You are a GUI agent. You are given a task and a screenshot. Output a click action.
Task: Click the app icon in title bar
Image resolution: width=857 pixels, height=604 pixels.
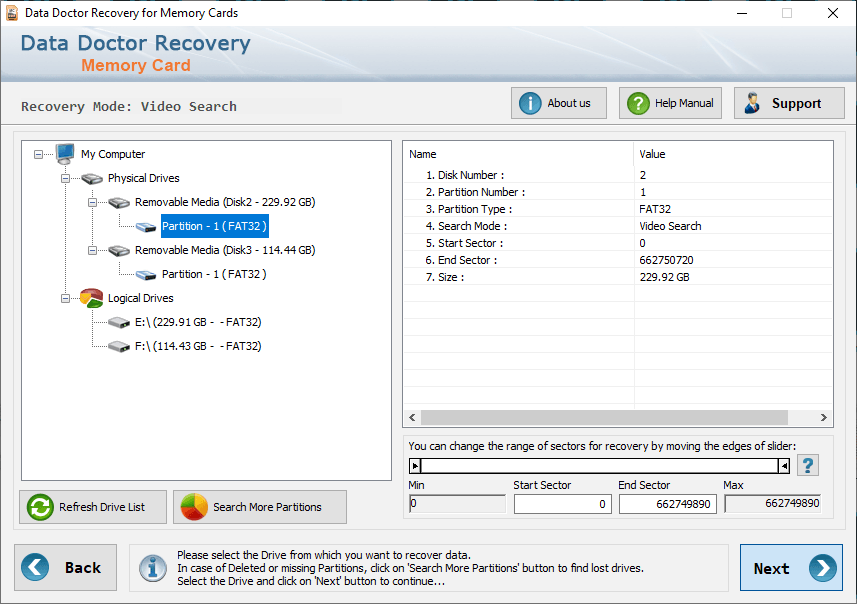click(11, 13)
